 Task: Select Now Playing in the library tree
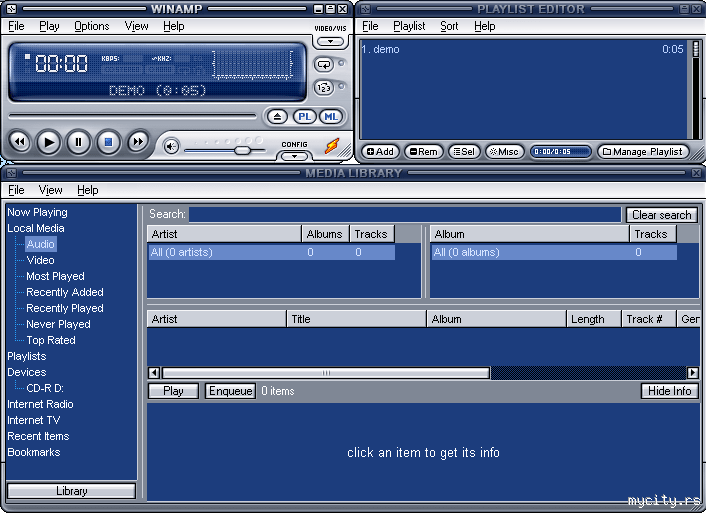(x=37, y=212)
